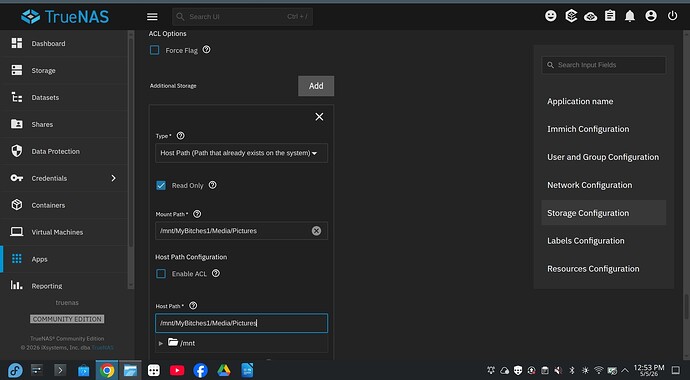Open the Type dropdown (Host Path)
Image resolution: width=690 pixels, height=380 pixels.
(x=241, y=153)
